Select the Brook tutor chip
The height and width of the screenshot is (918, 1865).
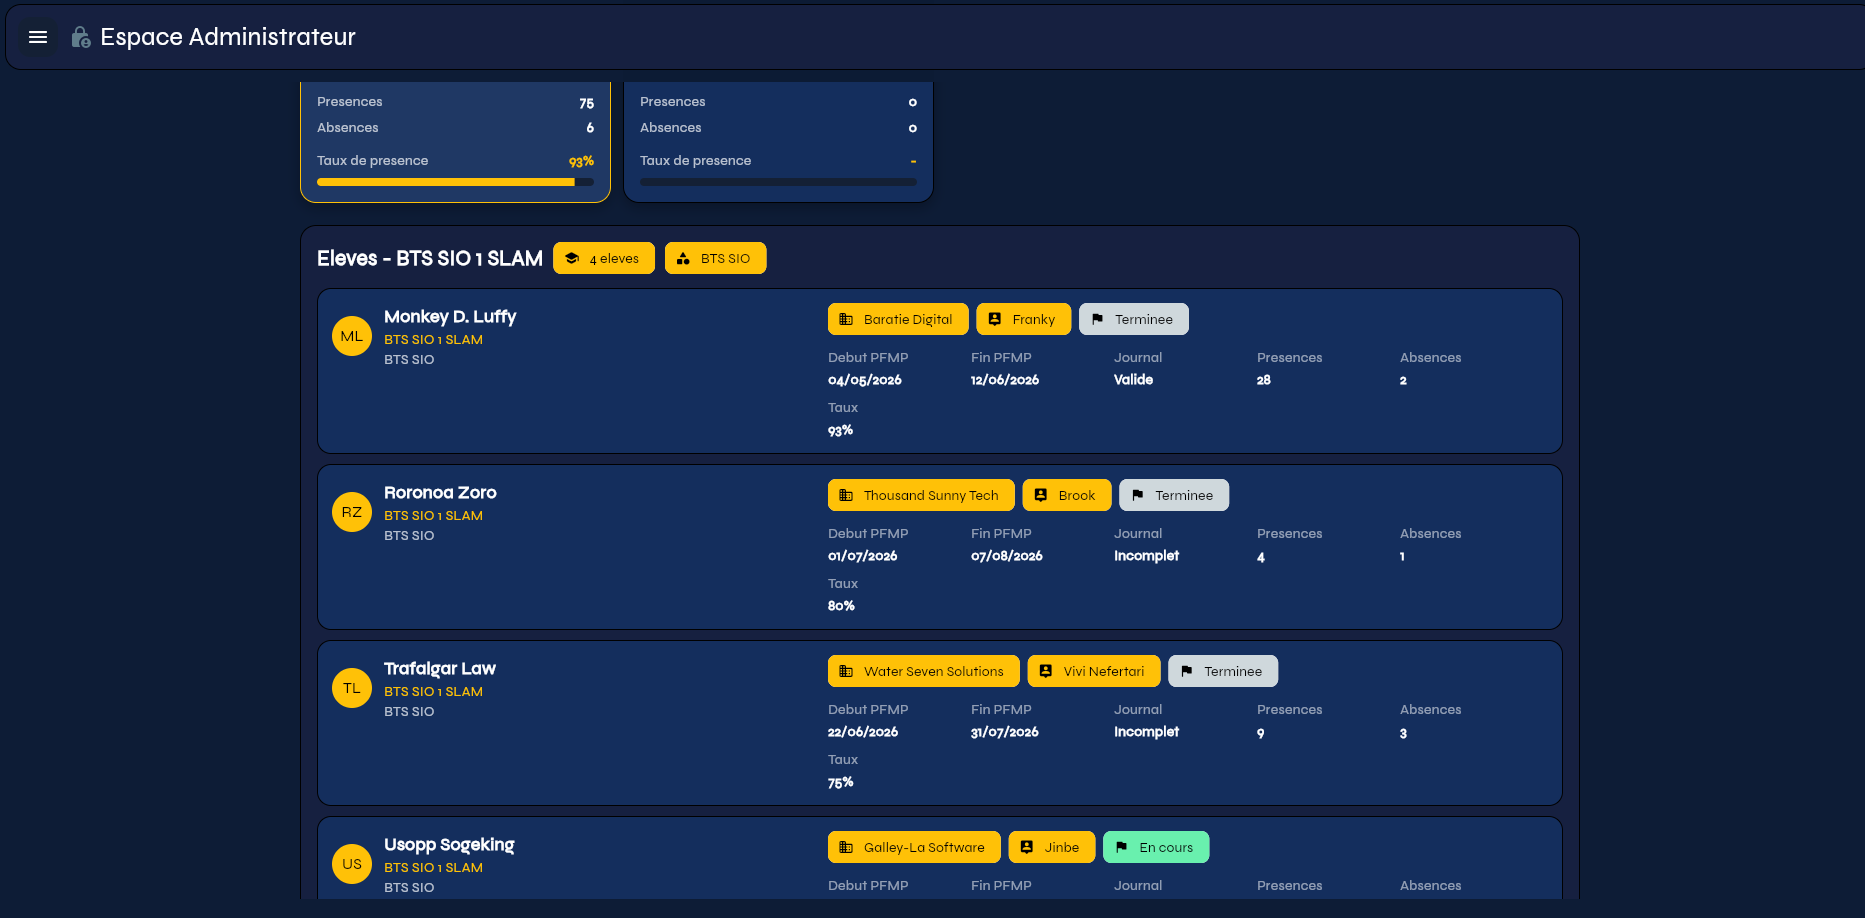(x=1067, y=495)
